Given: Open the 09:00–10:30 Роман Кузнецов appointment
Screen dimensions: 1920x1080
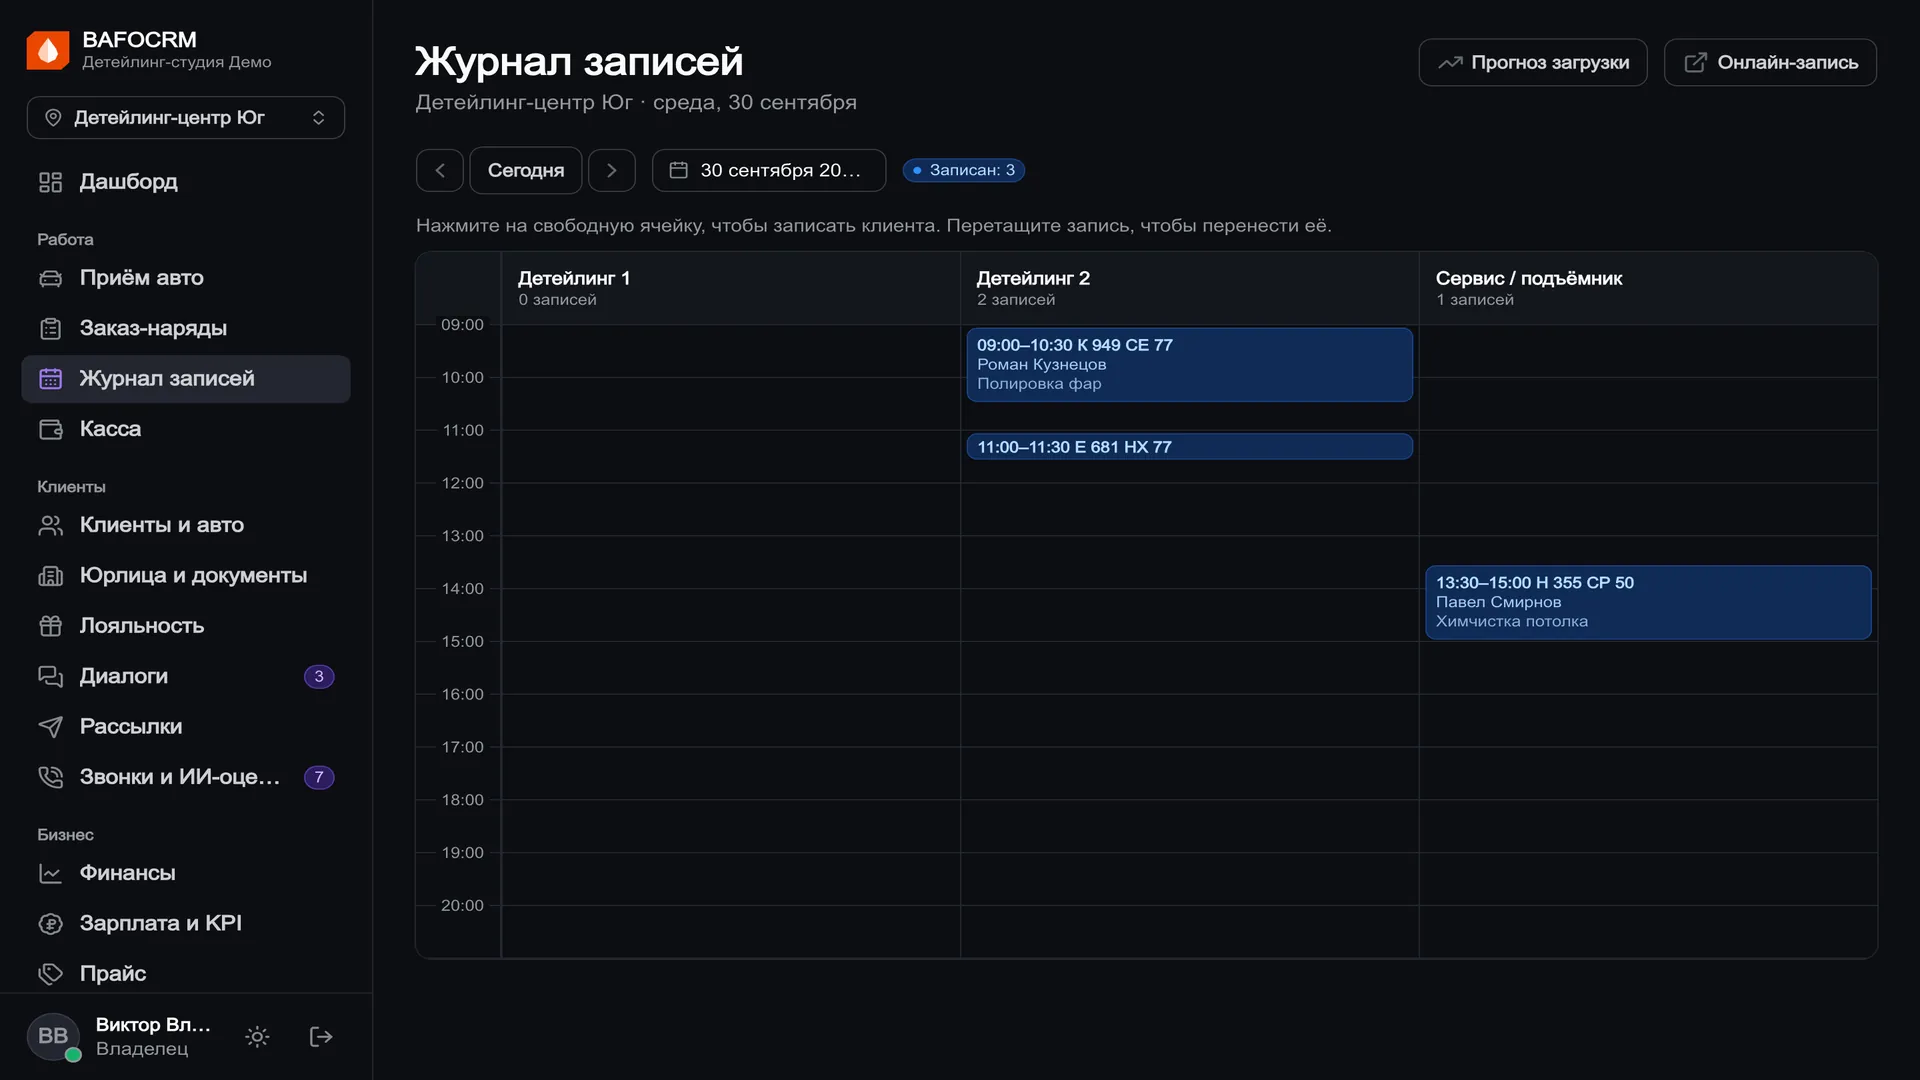Looking at the screenshot, I should 1190,365.
